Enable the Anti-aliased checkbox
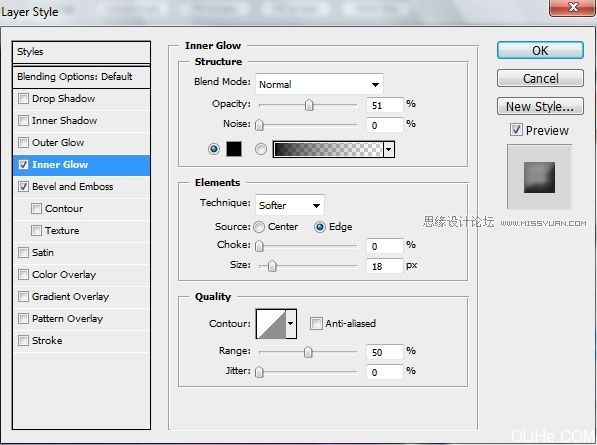The image size is (597, 445). pos(316,324)
